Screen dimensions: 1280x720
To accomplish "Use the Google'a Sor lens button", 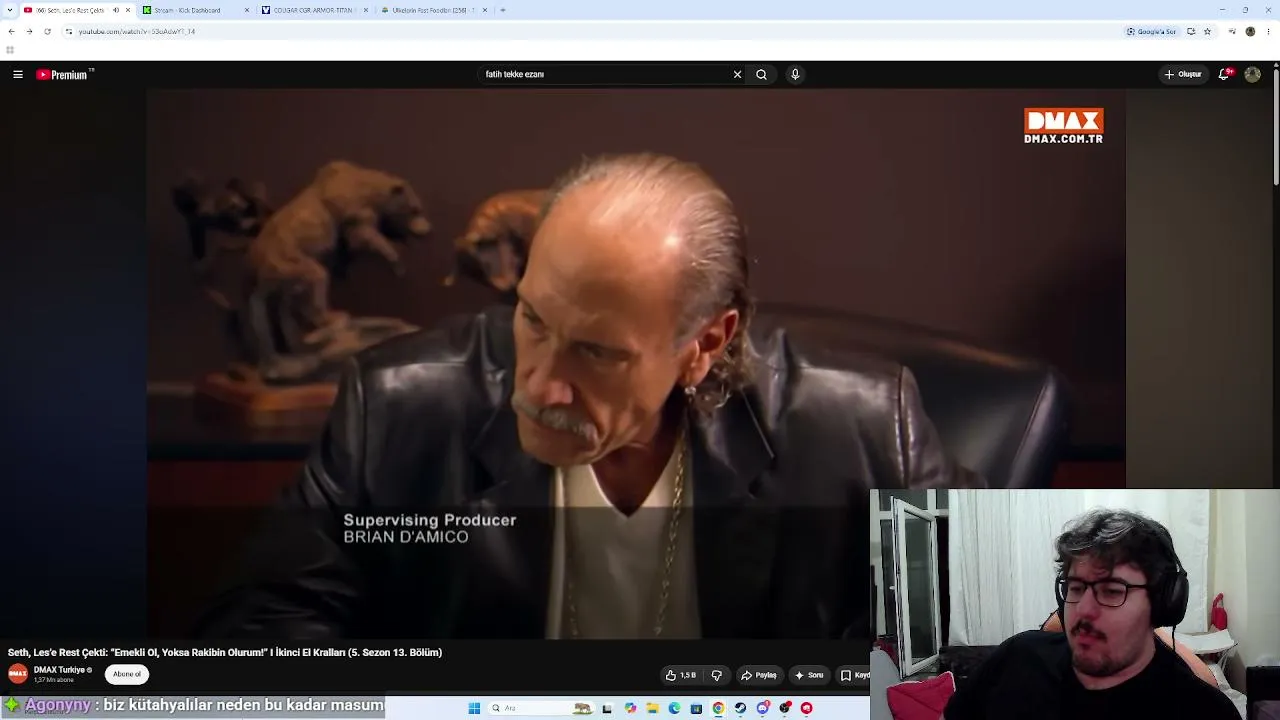I will pos(1152,31).
